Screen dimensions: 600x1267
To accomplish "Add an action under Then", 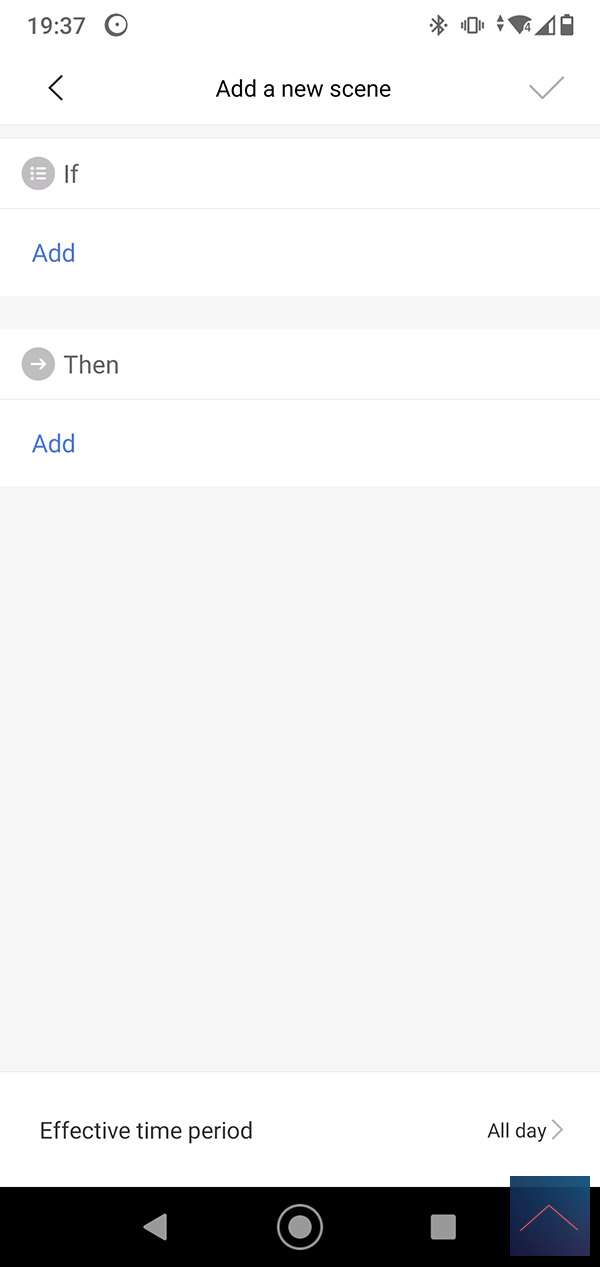I will pos(54,444).
